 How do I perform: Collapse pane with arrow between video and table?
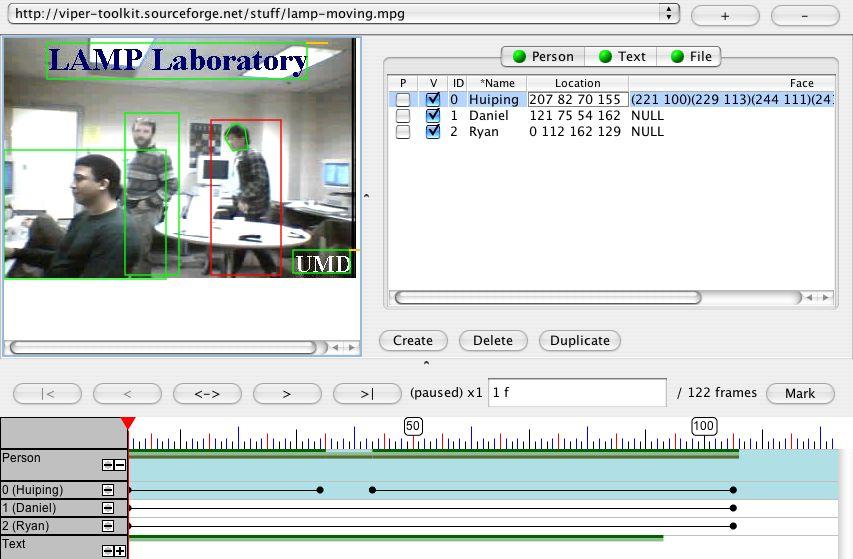click(x=366, y=196)
